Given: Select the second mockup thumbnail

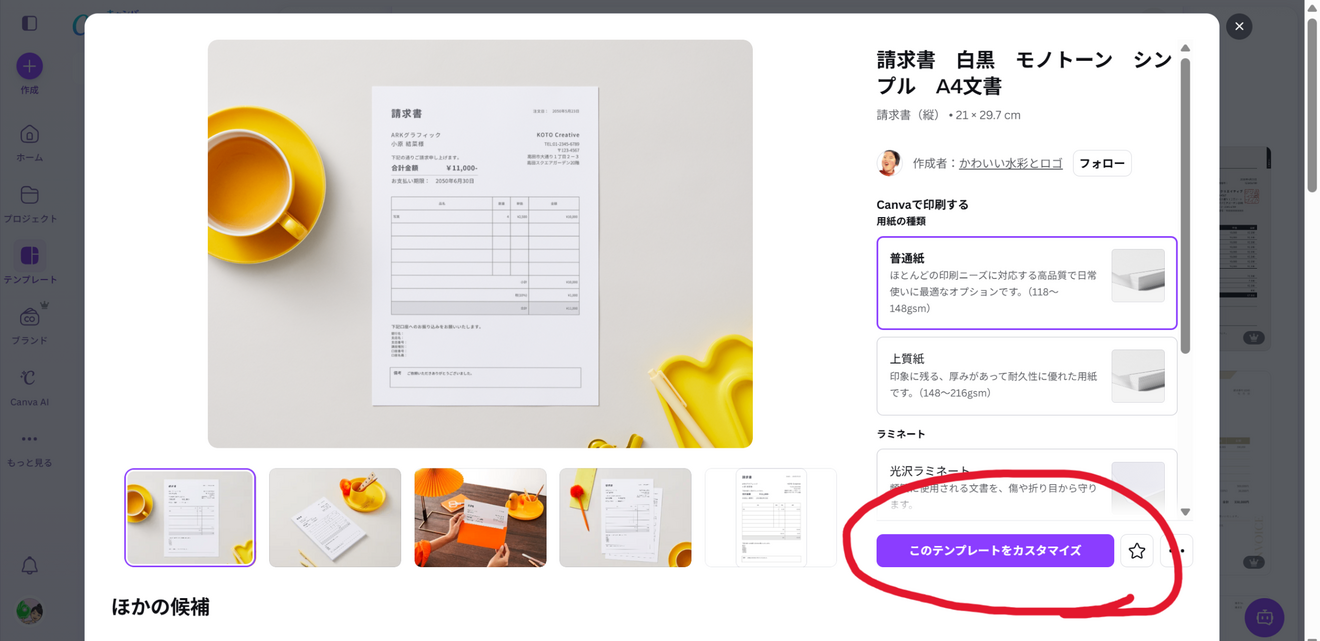Looking at the screenshot, I should pyautogui.click(x=335, y=517).
